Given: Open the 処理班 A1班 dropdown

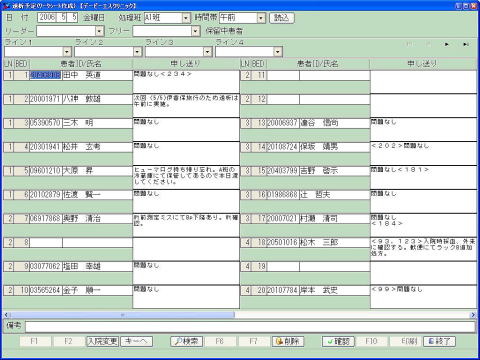Looking at the screenshot, I should pyautogui.click(x=186, y=18).
